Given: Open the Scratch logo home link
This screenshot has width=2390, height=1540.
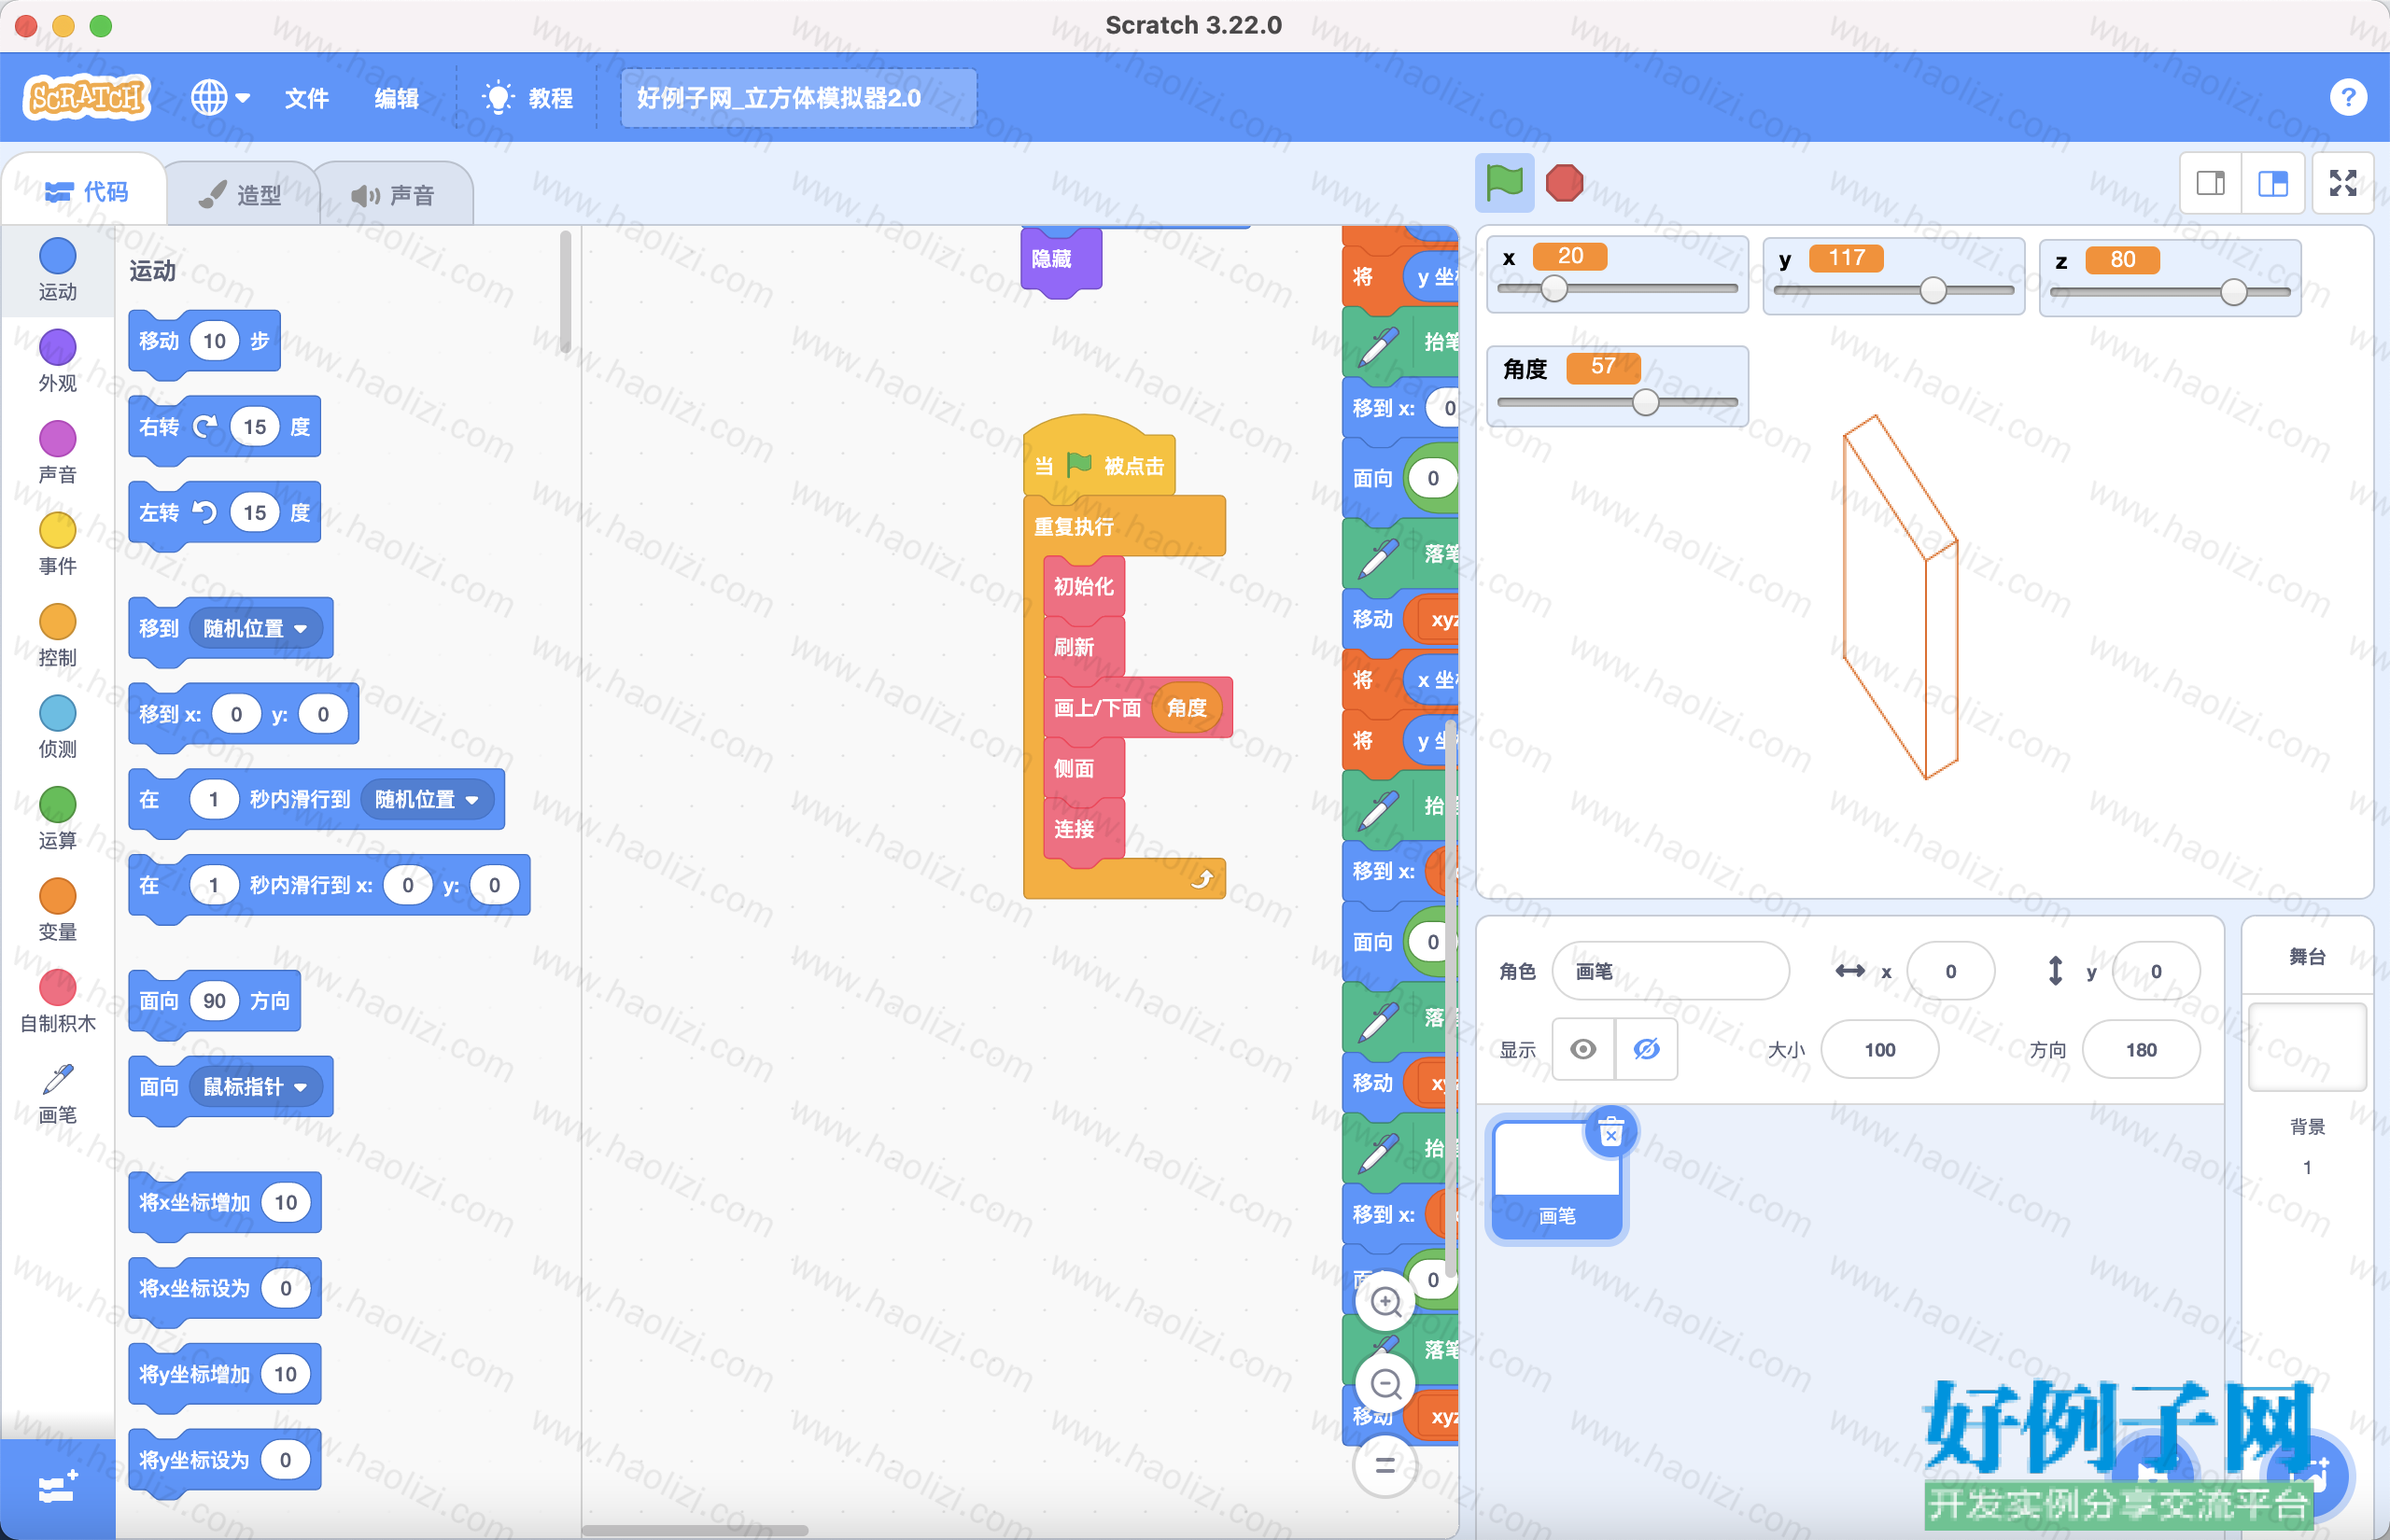Looking at the screenshot, I should (86, 97).
